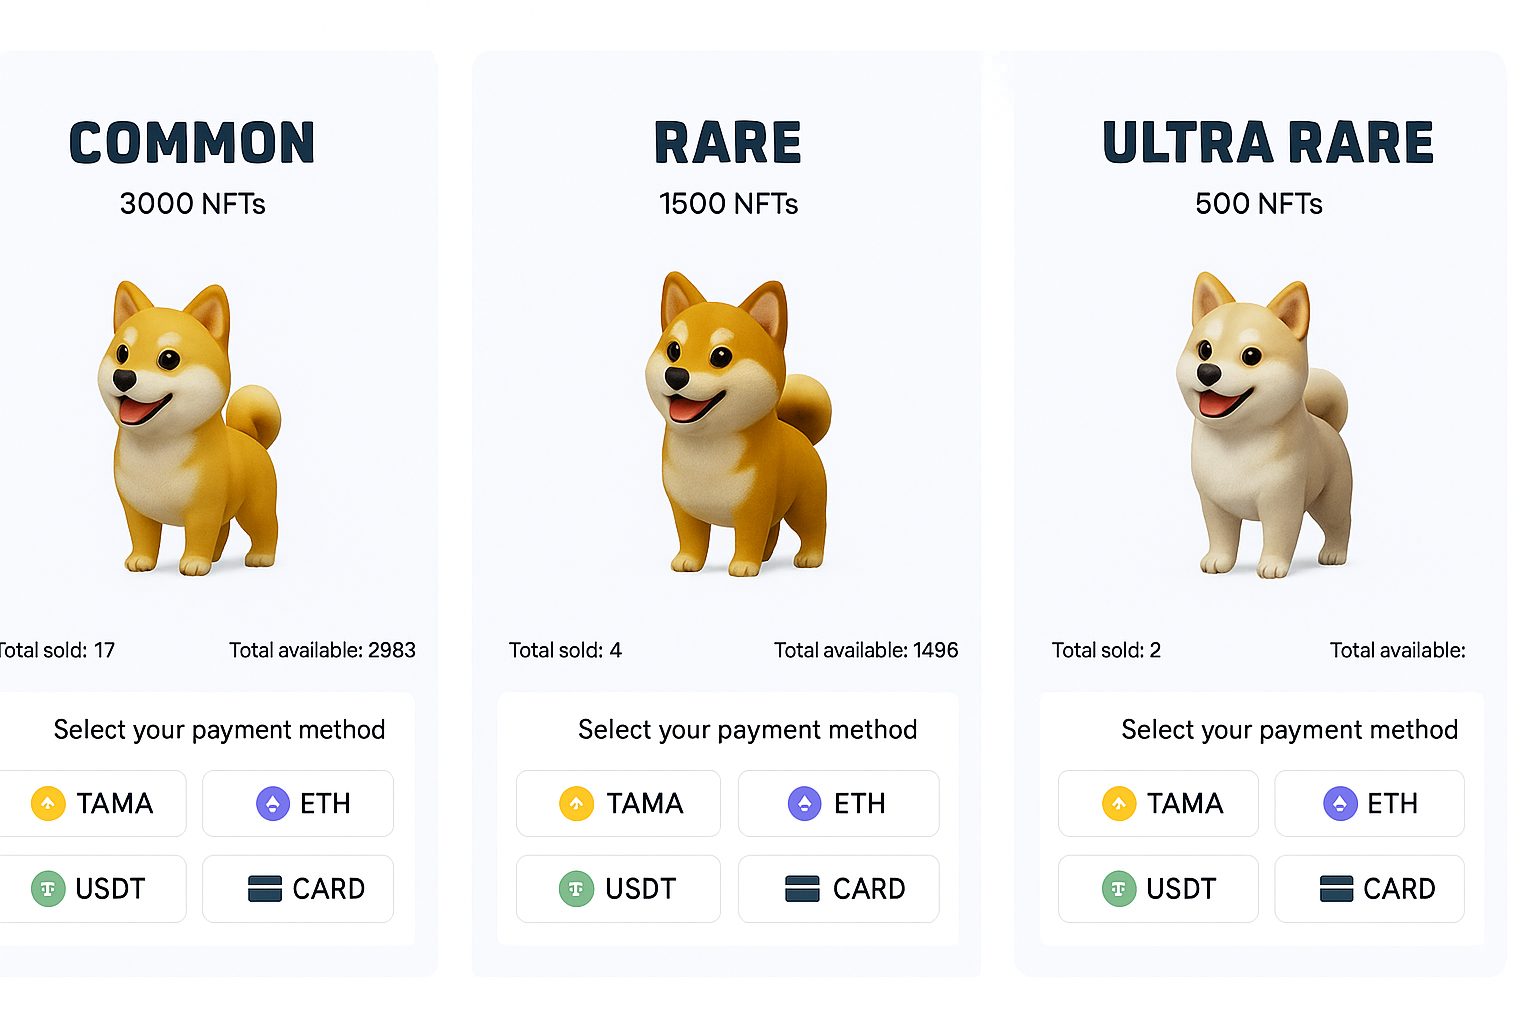Select CARD payment for Common NFT
This screenshot has height=1024, width=1536.
(298, 888)
